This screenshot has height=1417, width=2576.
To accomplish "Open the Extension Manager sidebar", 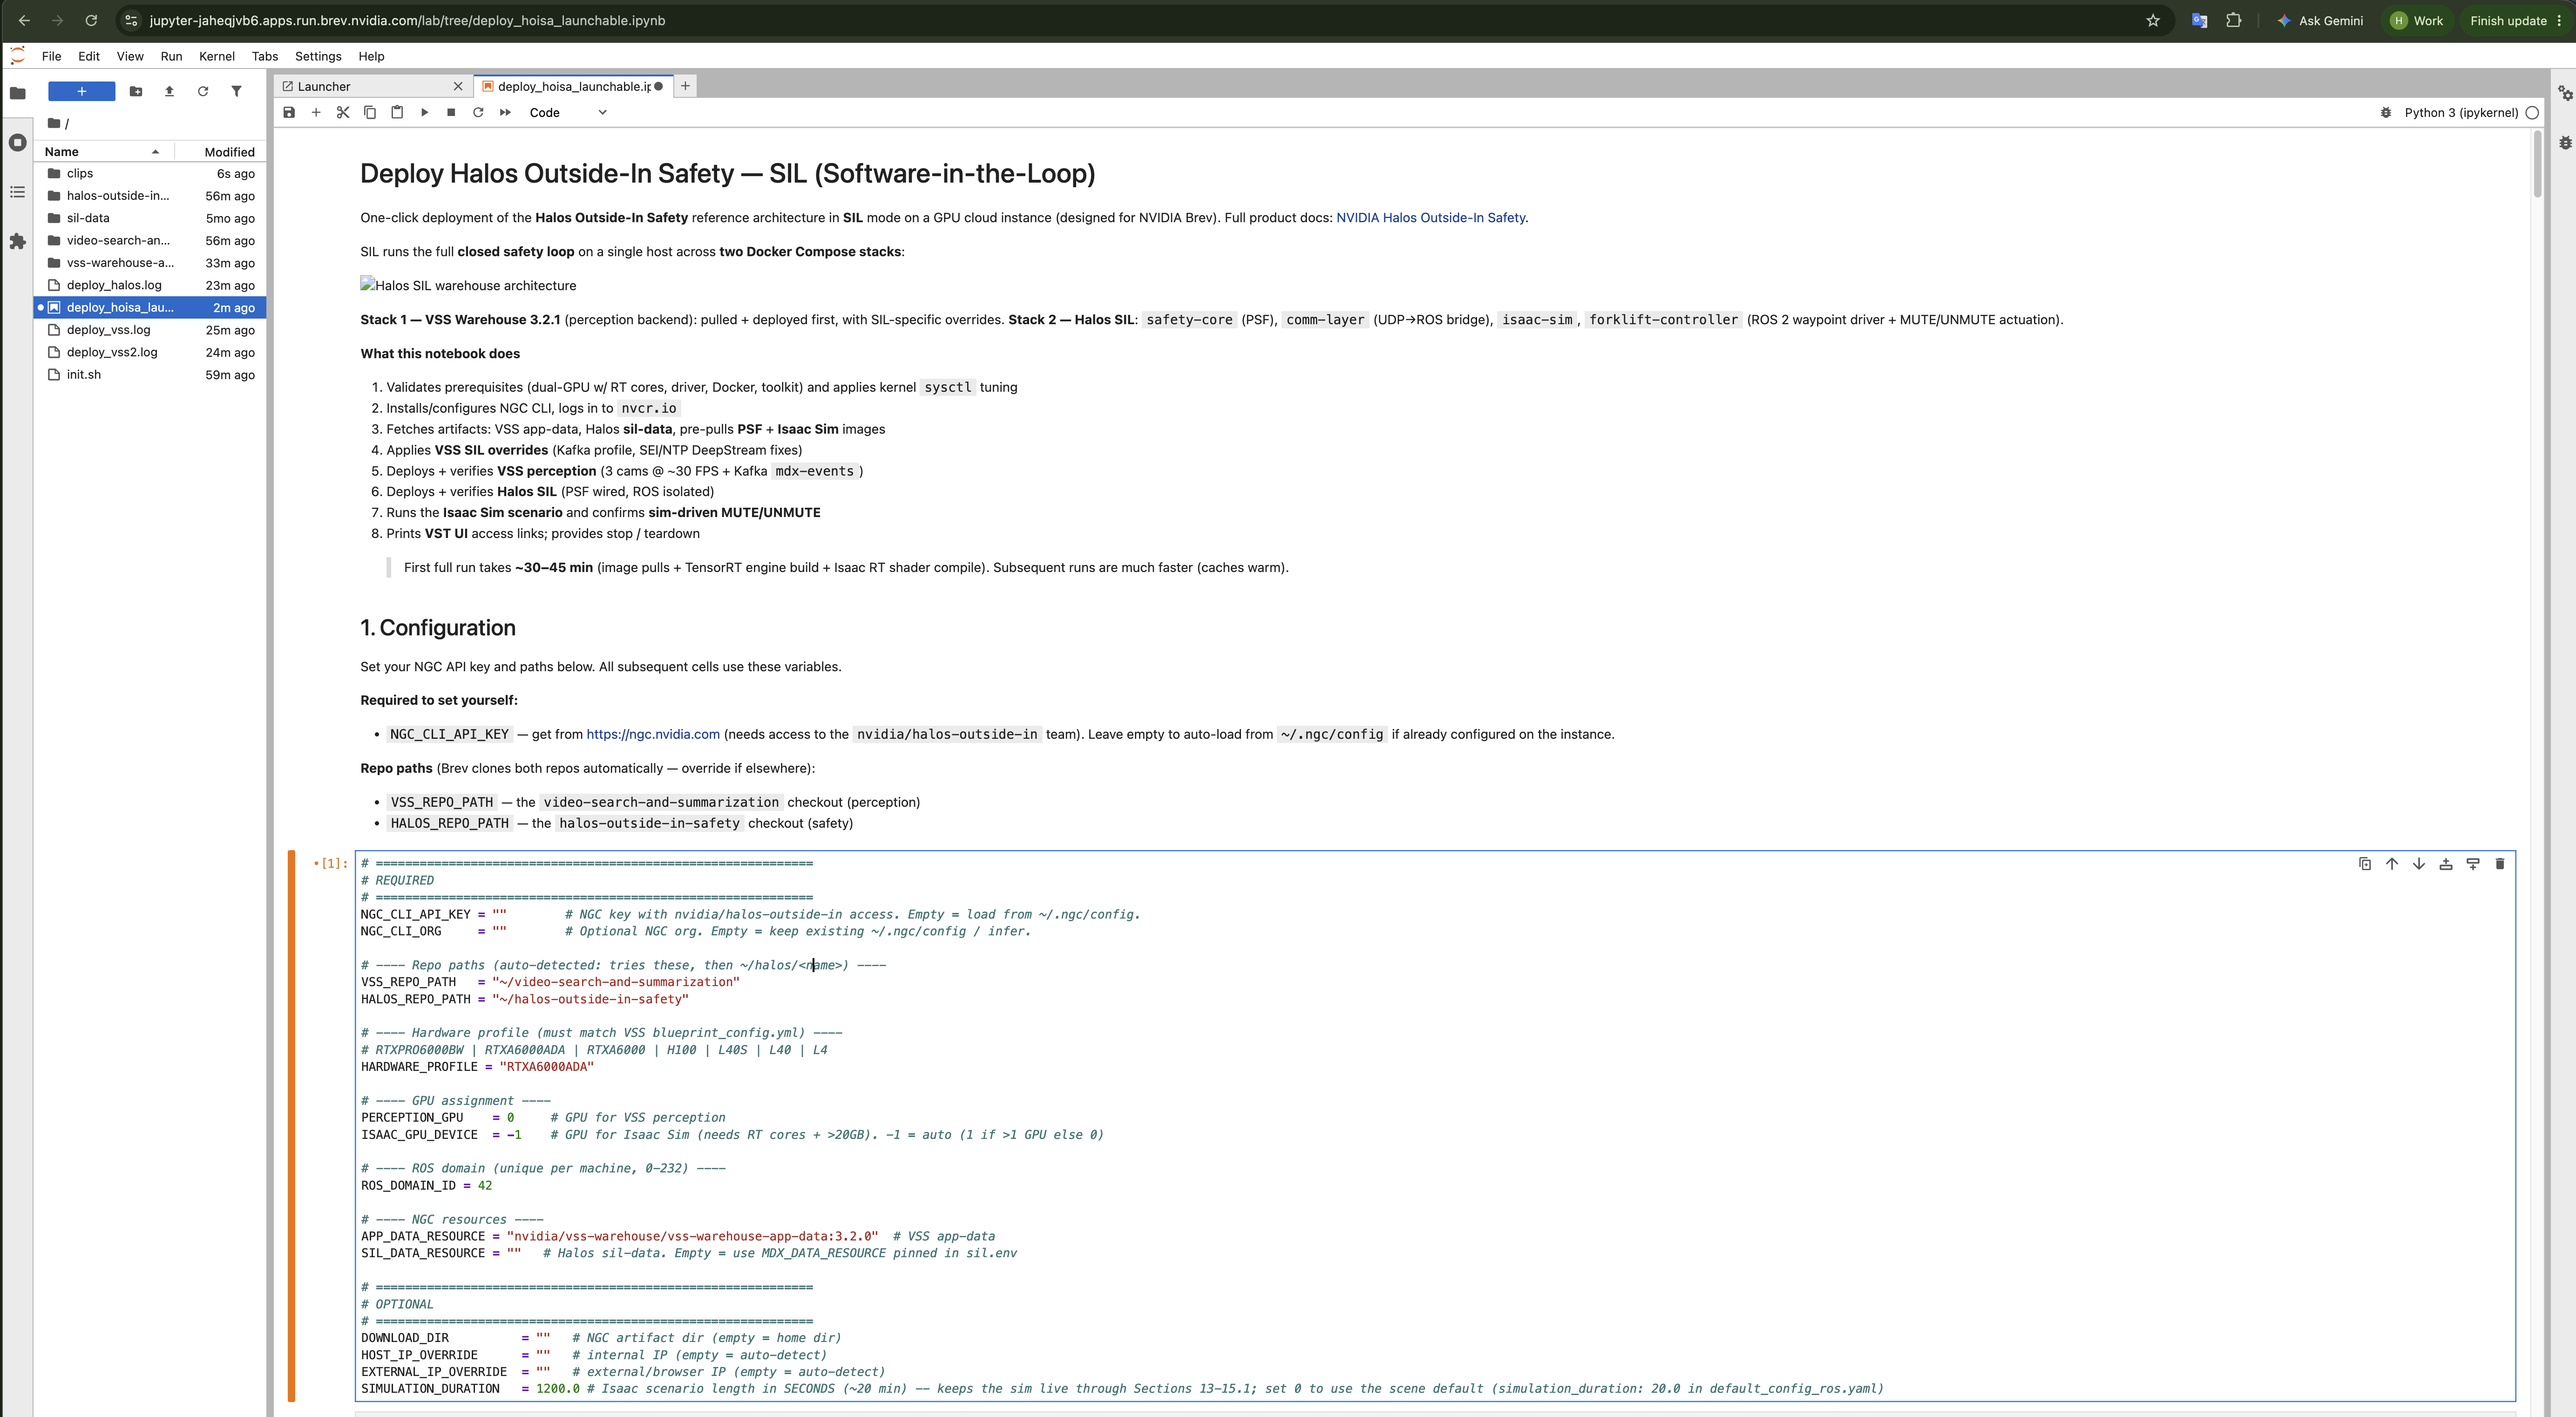I will pos(17,241).
